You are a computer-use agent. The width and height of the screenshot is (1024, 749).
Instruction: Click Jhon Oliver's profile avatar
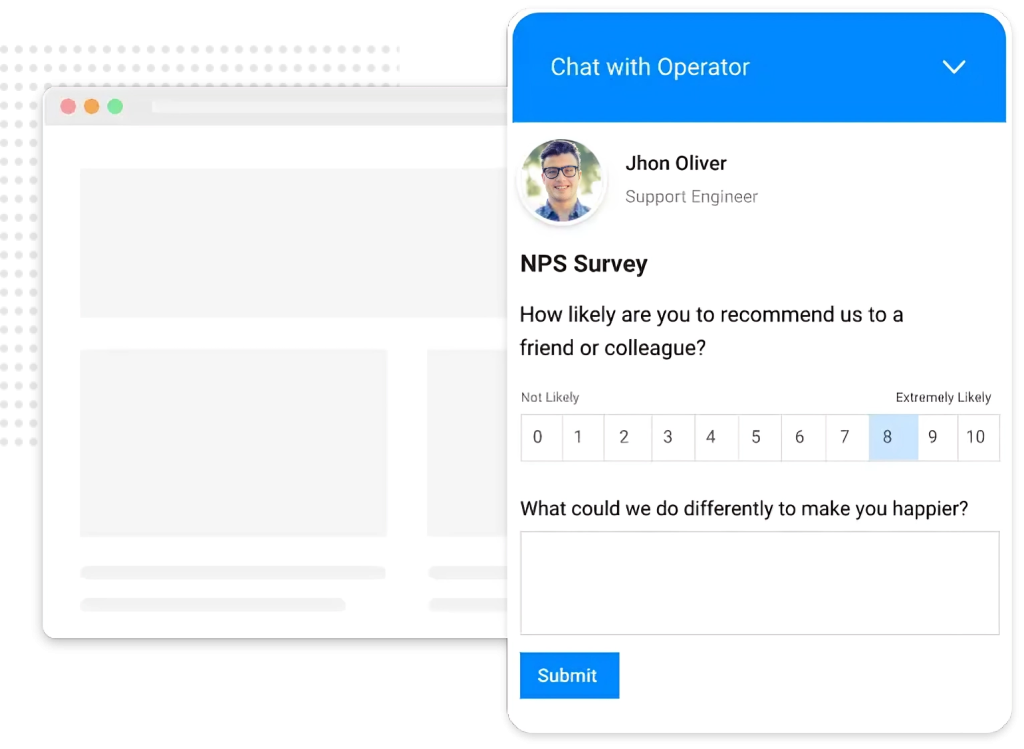click(x=561, y=180)
